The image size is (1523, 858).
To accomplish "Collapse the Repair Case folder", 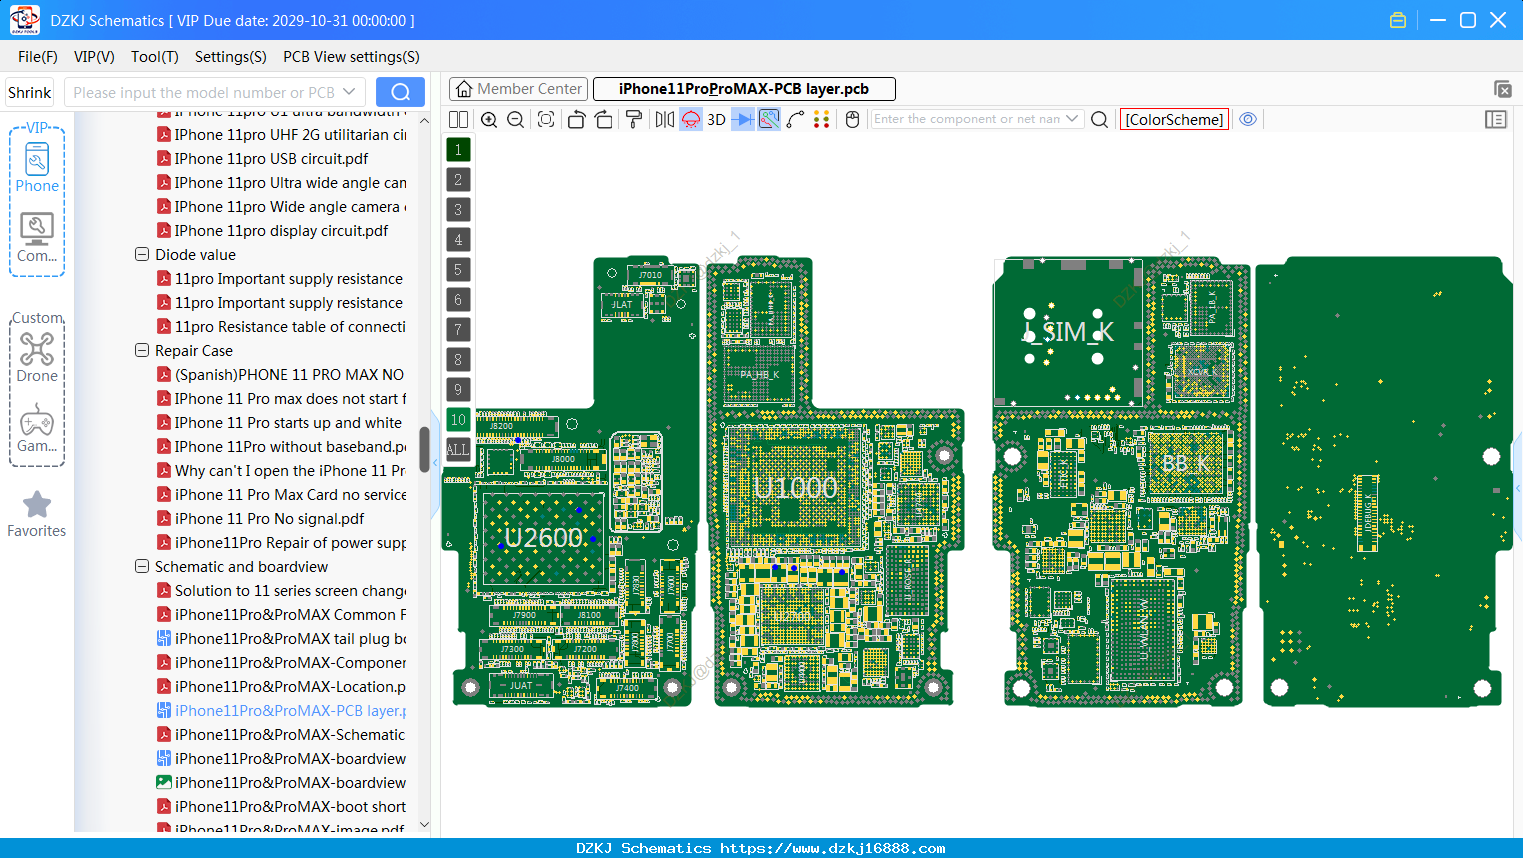I will (x=142, y=350).
